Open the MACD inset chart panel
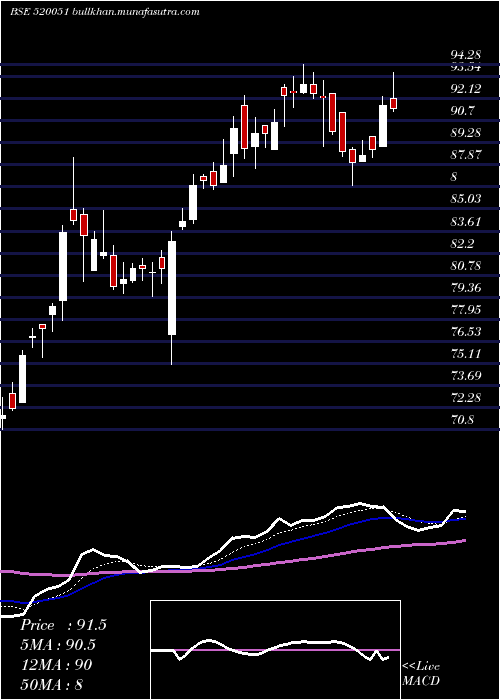 (275, 650)
